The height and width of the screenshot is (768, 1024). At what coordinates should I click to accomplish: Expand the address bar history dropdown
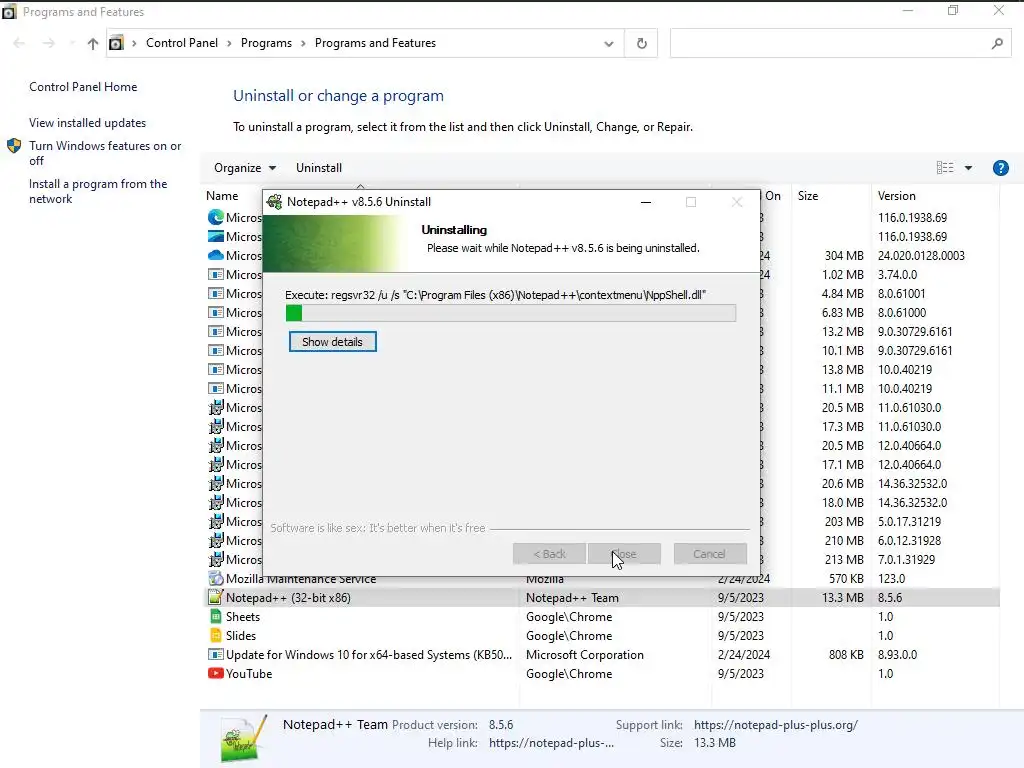(x=609, y=44)
